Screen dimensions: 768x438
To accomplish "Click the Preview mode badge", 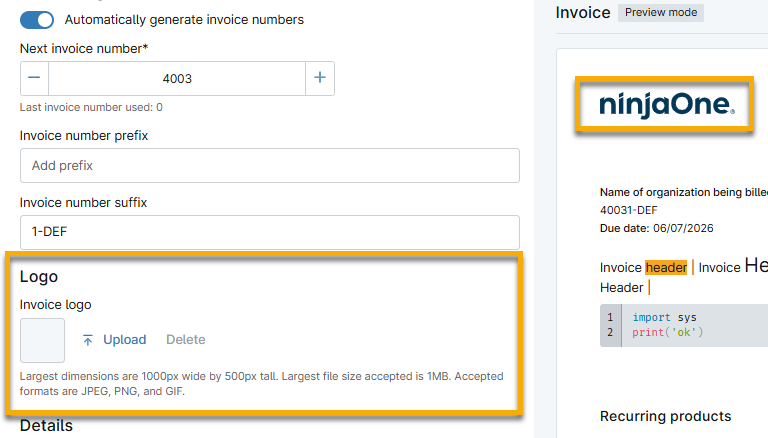I will (x=661, y=12).
